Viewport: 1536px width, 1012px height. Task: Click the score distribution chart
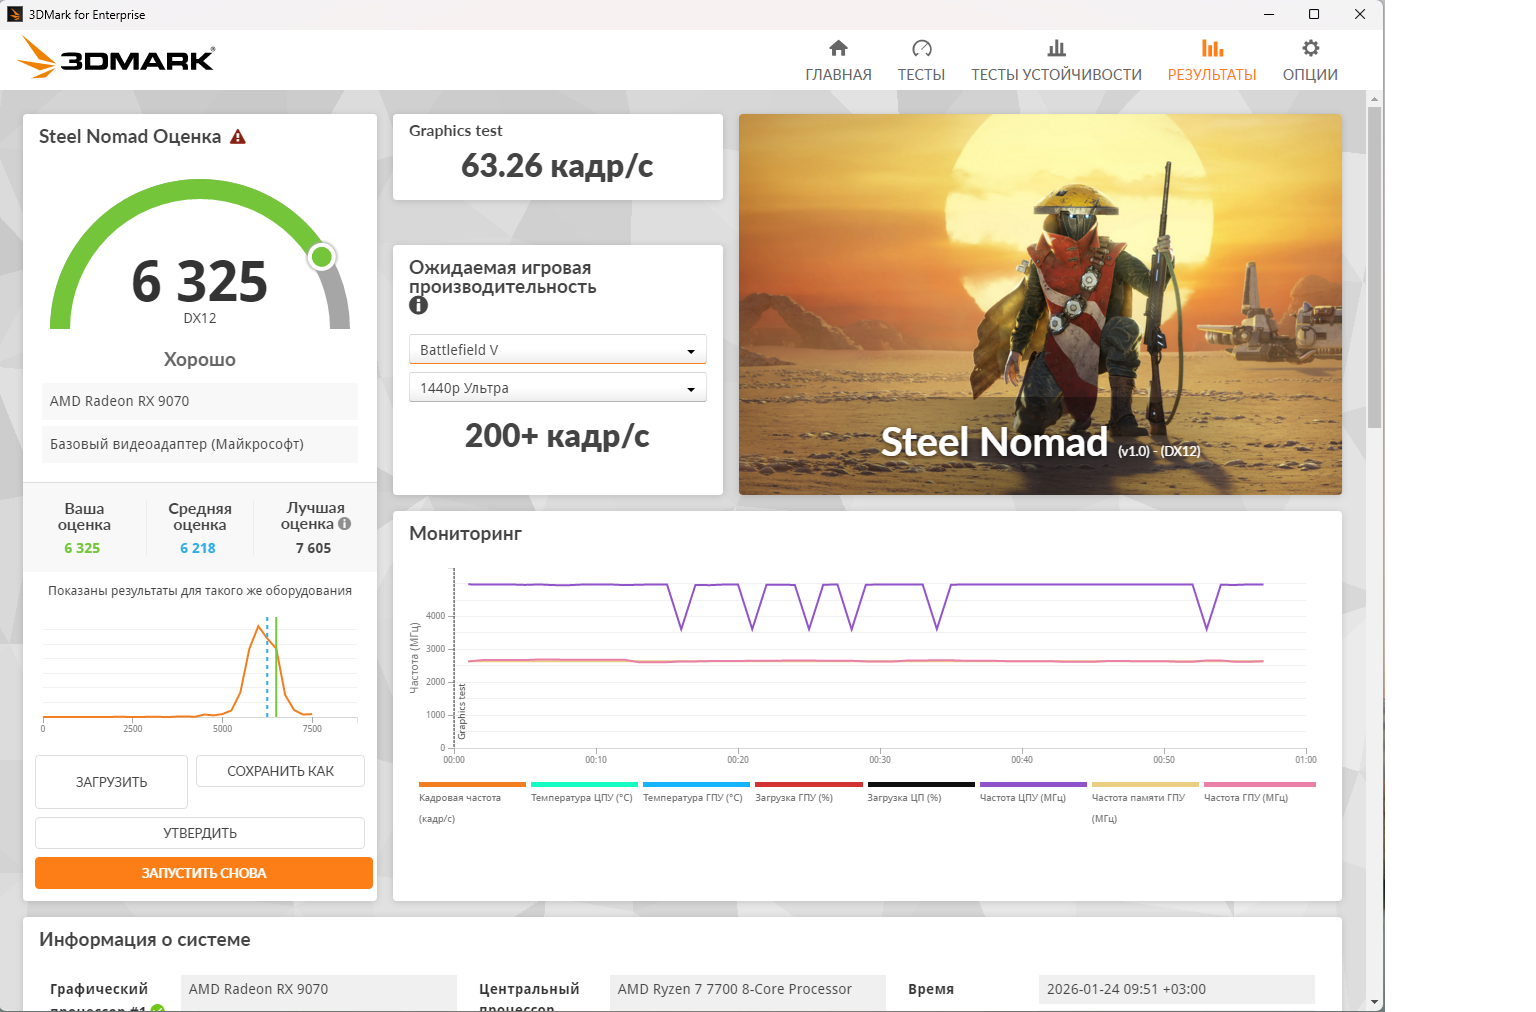200,673
